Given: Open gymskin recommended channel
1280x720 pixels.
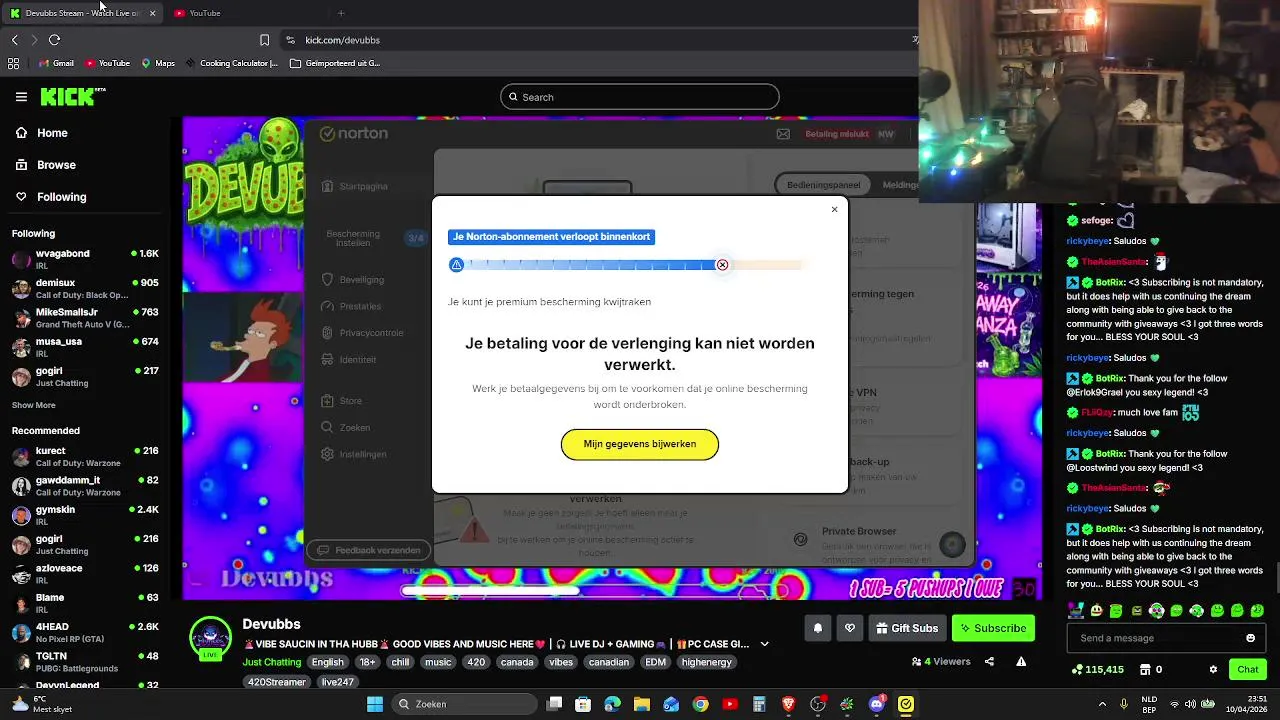Looking at the screenshot, I should pos(85,515).
